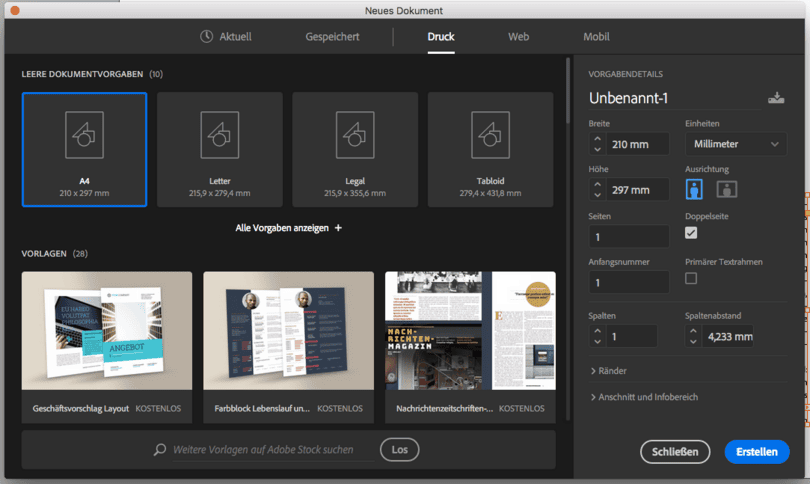
Task: Open the Geschäftsvorschlag Layout template
Action: pyautogui.click(x=107, y=347)
